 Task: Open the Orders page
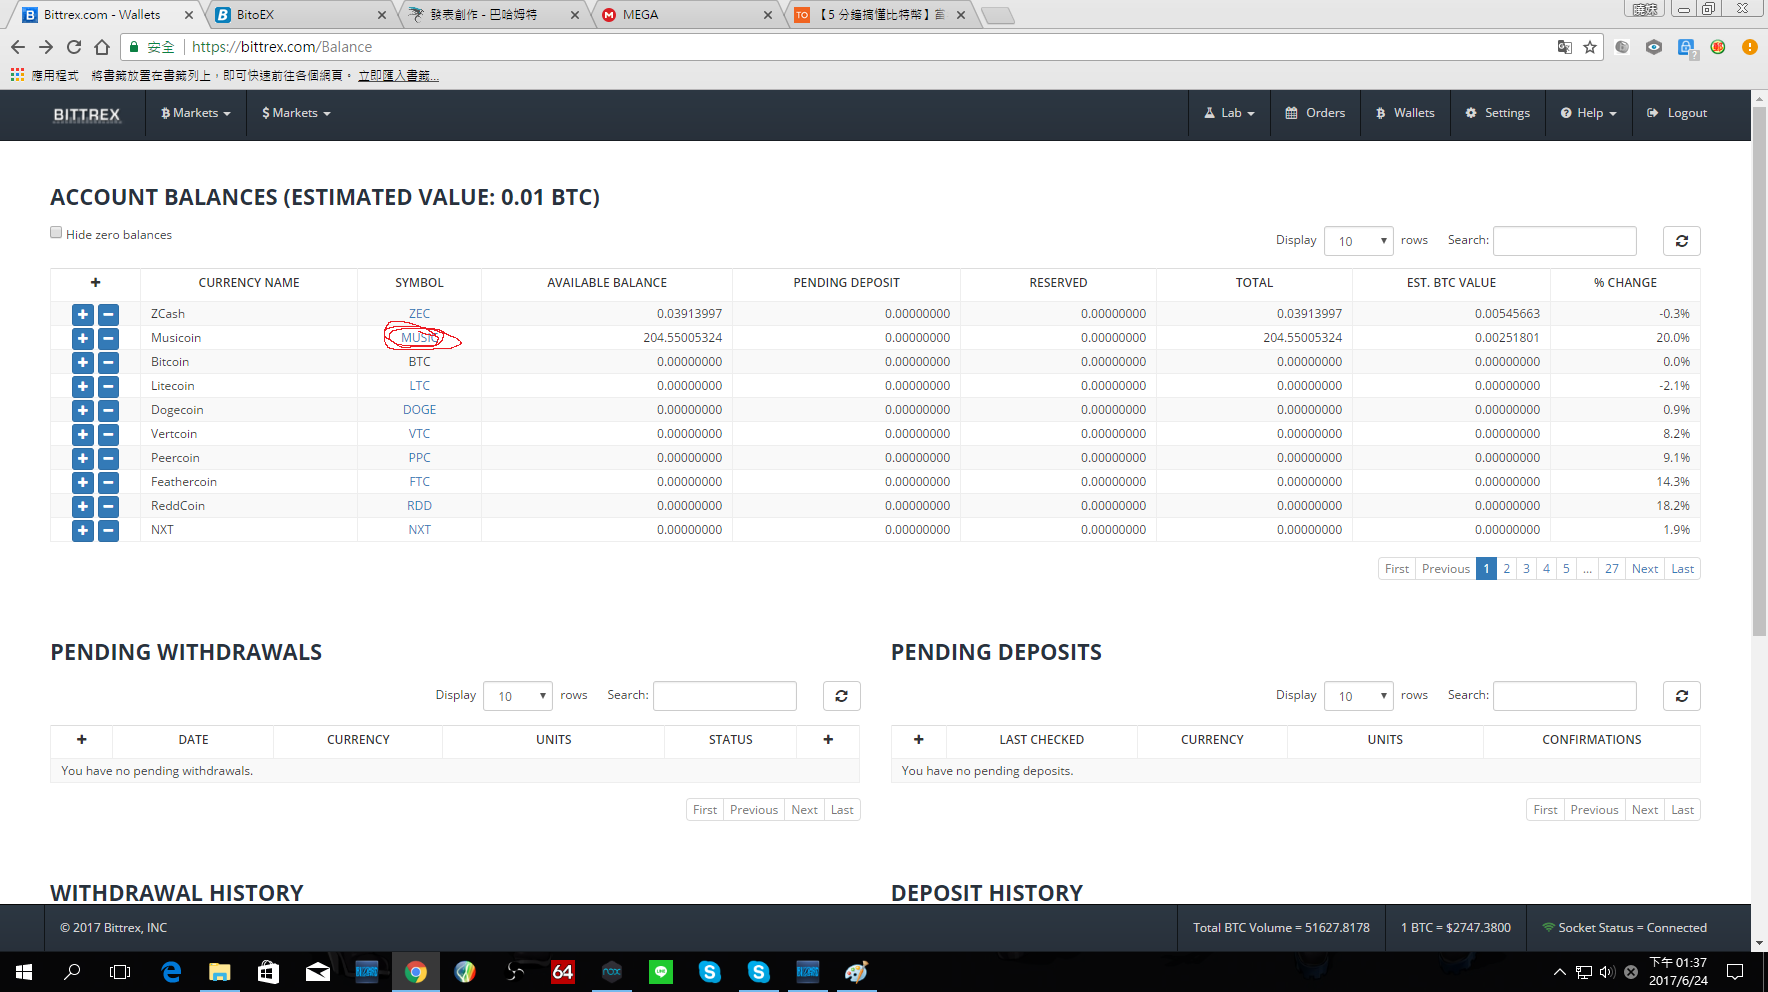[1315, 113]
